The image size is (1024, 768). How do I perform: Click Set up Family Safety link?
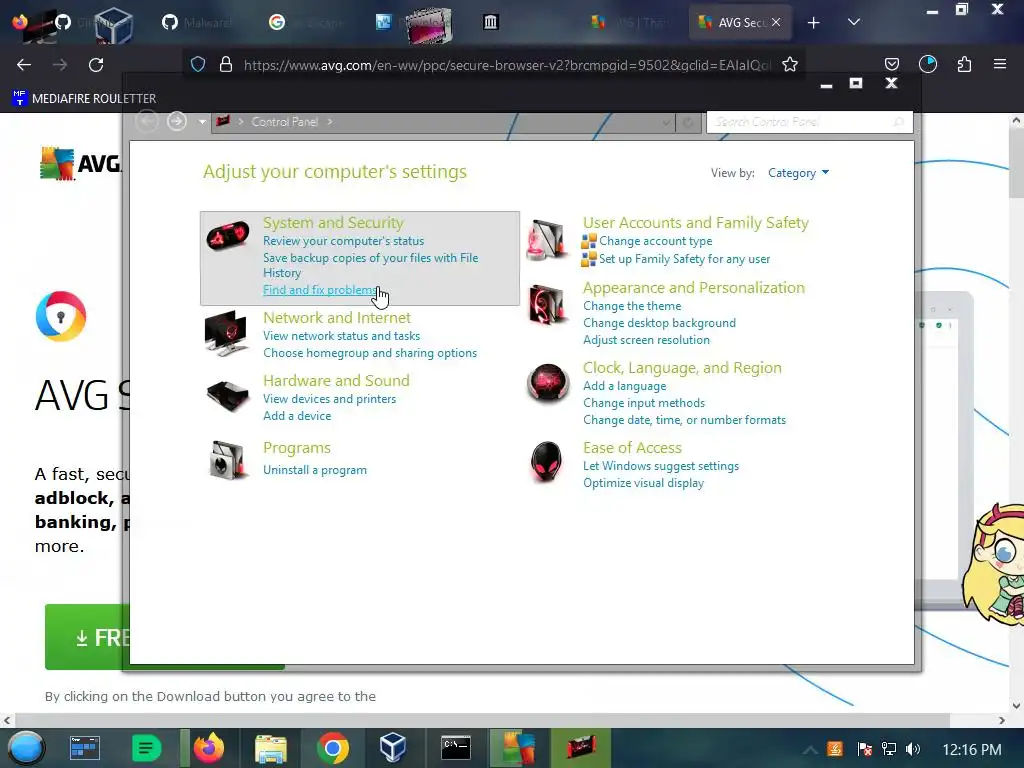(684, 259)
